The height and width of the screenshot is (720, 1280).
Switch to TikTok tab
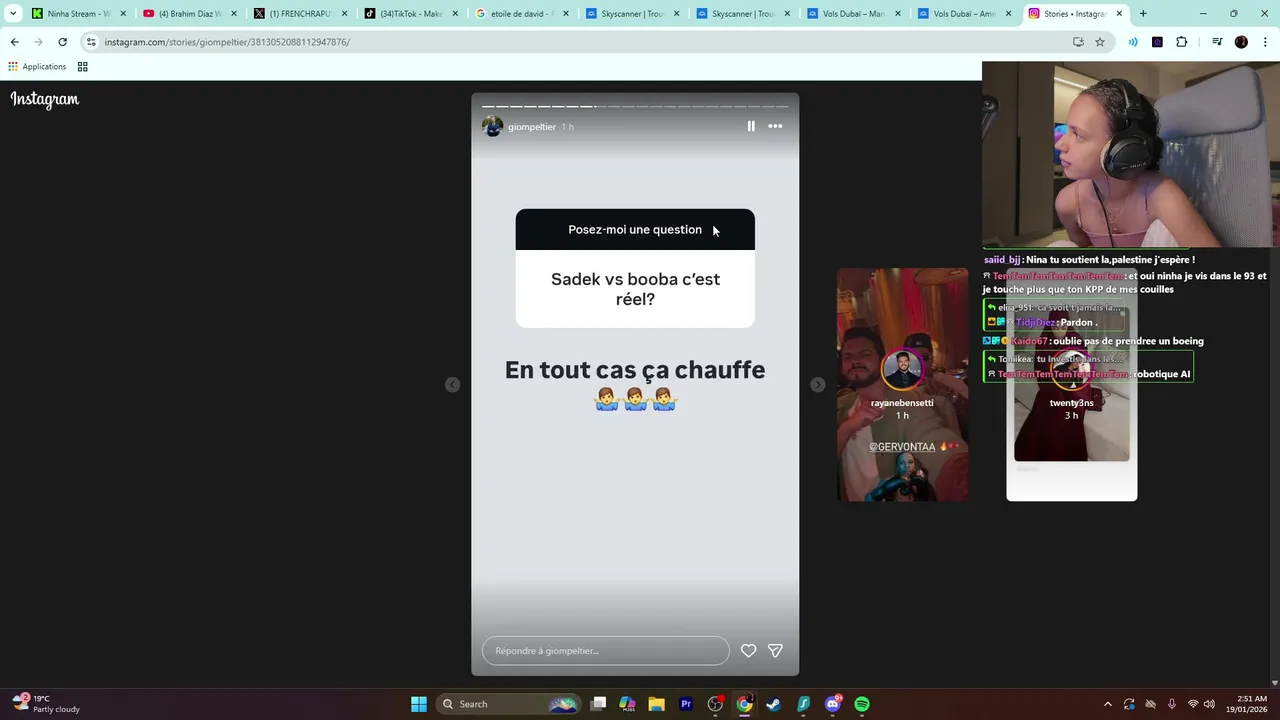coord(411,14)
